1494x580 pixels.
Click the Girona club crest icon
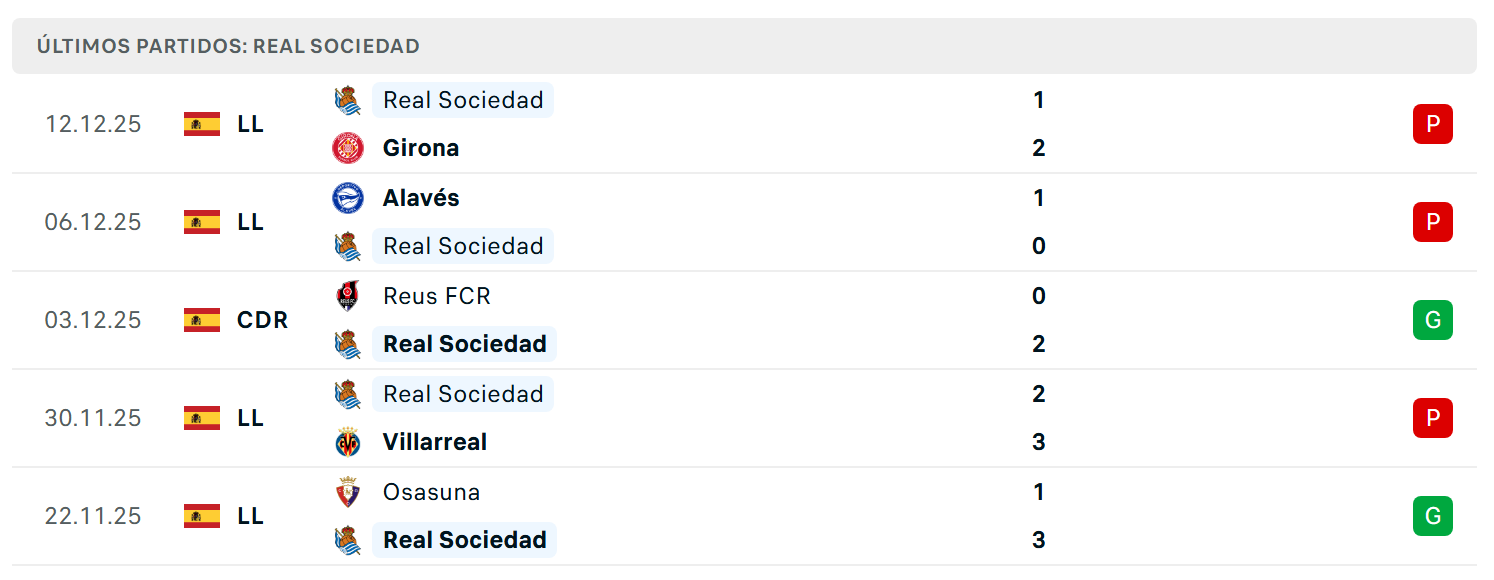click(348, 148)
